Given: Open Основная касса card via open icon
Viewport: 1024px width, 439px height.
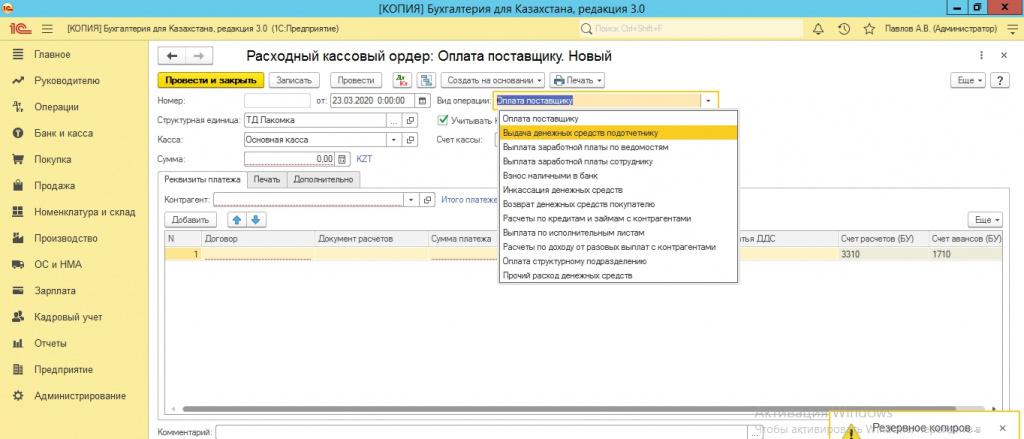Looking at the screenshot, I should 411,139.
